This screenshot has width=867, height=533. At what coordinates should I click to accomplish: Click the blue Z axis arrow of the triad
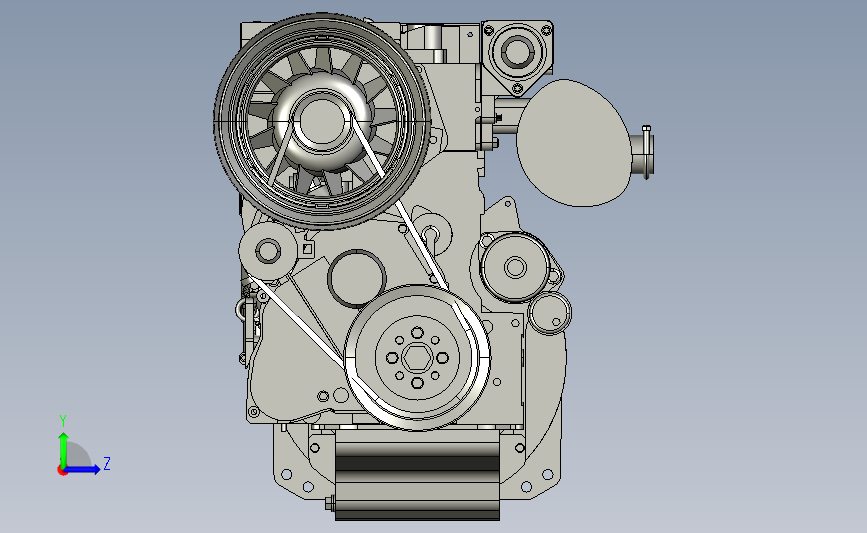pyautogui.click(x=83, y=469)
